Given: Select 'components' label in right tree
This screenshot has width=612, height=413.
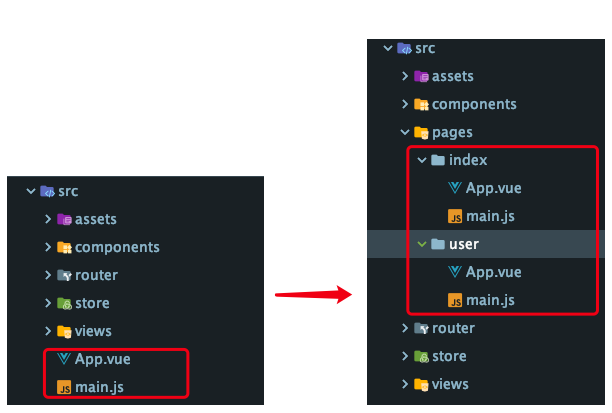Looking at the screenshot, I should tap(474, 105).
